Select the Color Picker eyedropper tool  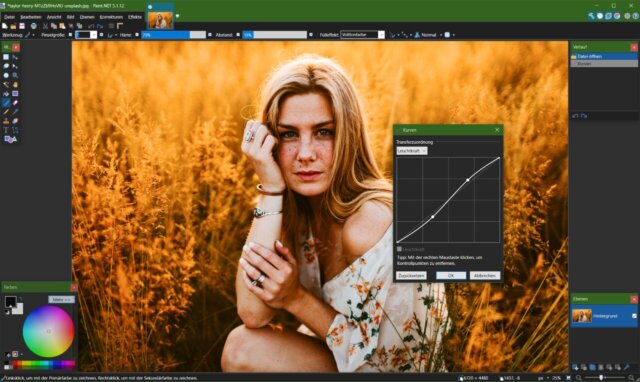click(15, 112)
